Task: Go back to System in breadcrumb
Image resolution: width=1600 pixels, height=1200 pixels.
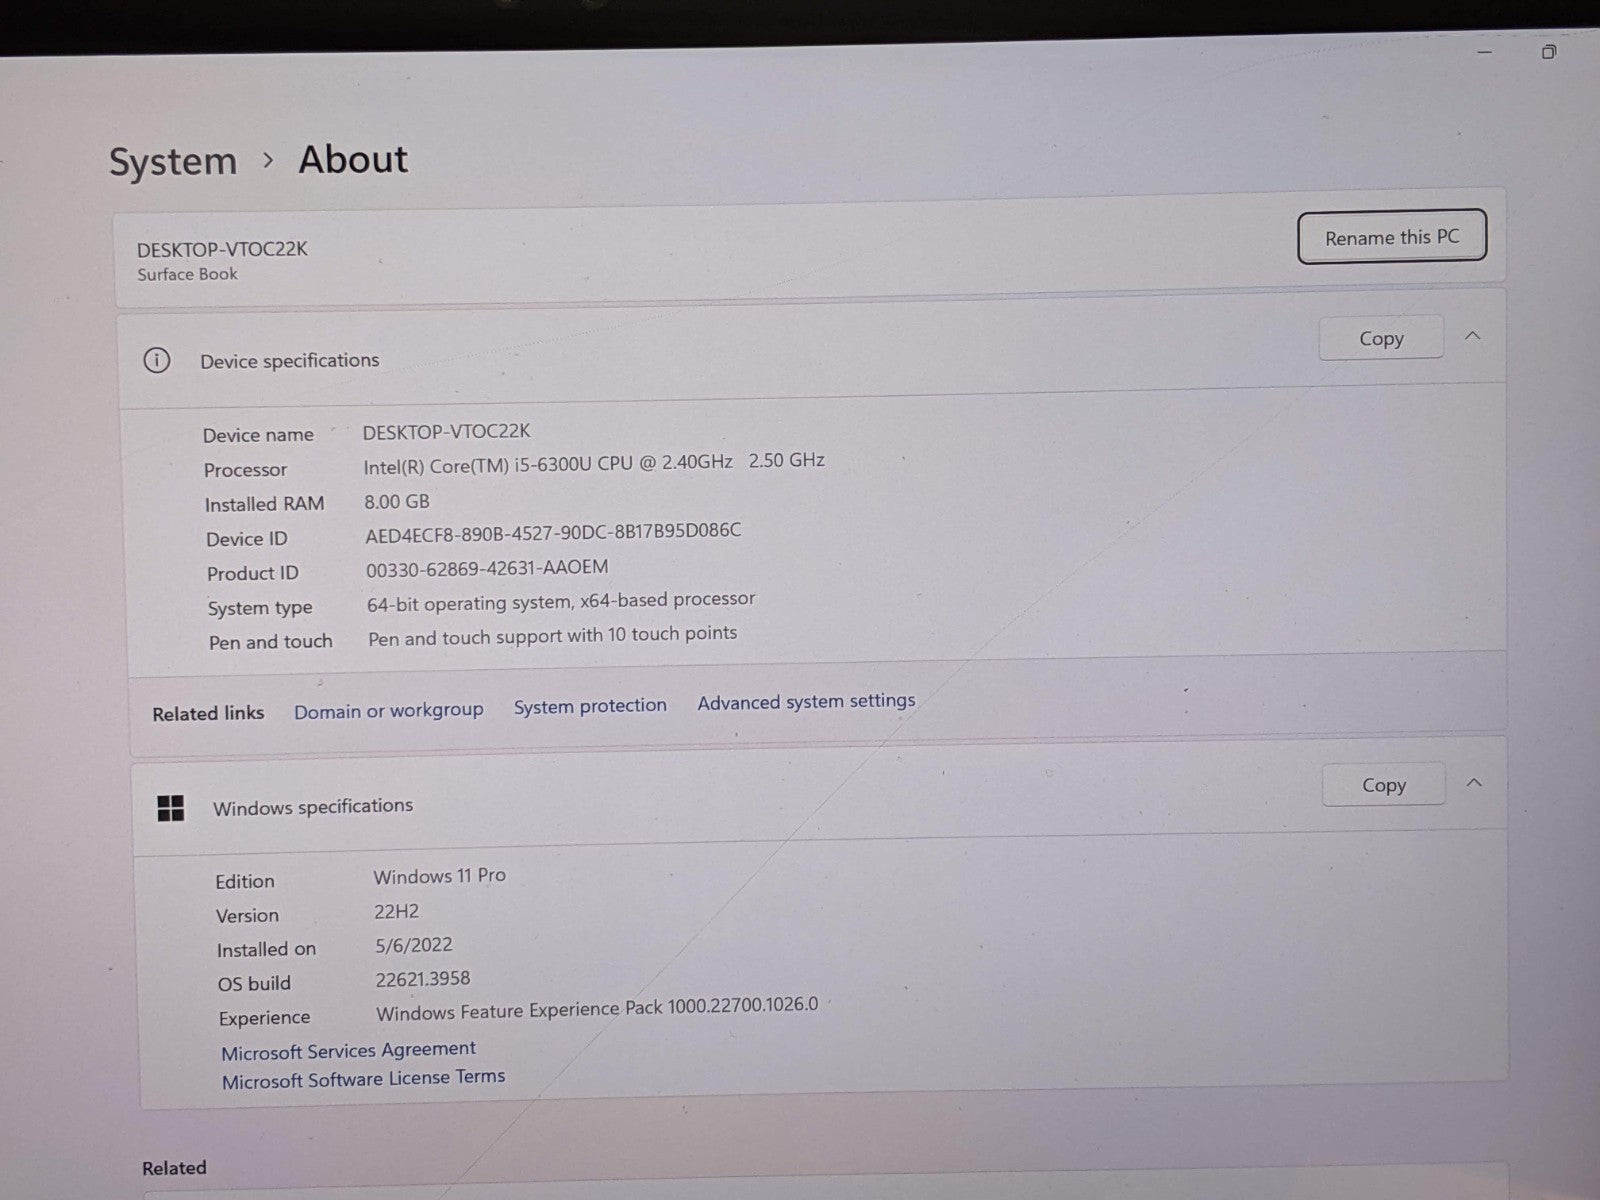Action: [173, 161]
